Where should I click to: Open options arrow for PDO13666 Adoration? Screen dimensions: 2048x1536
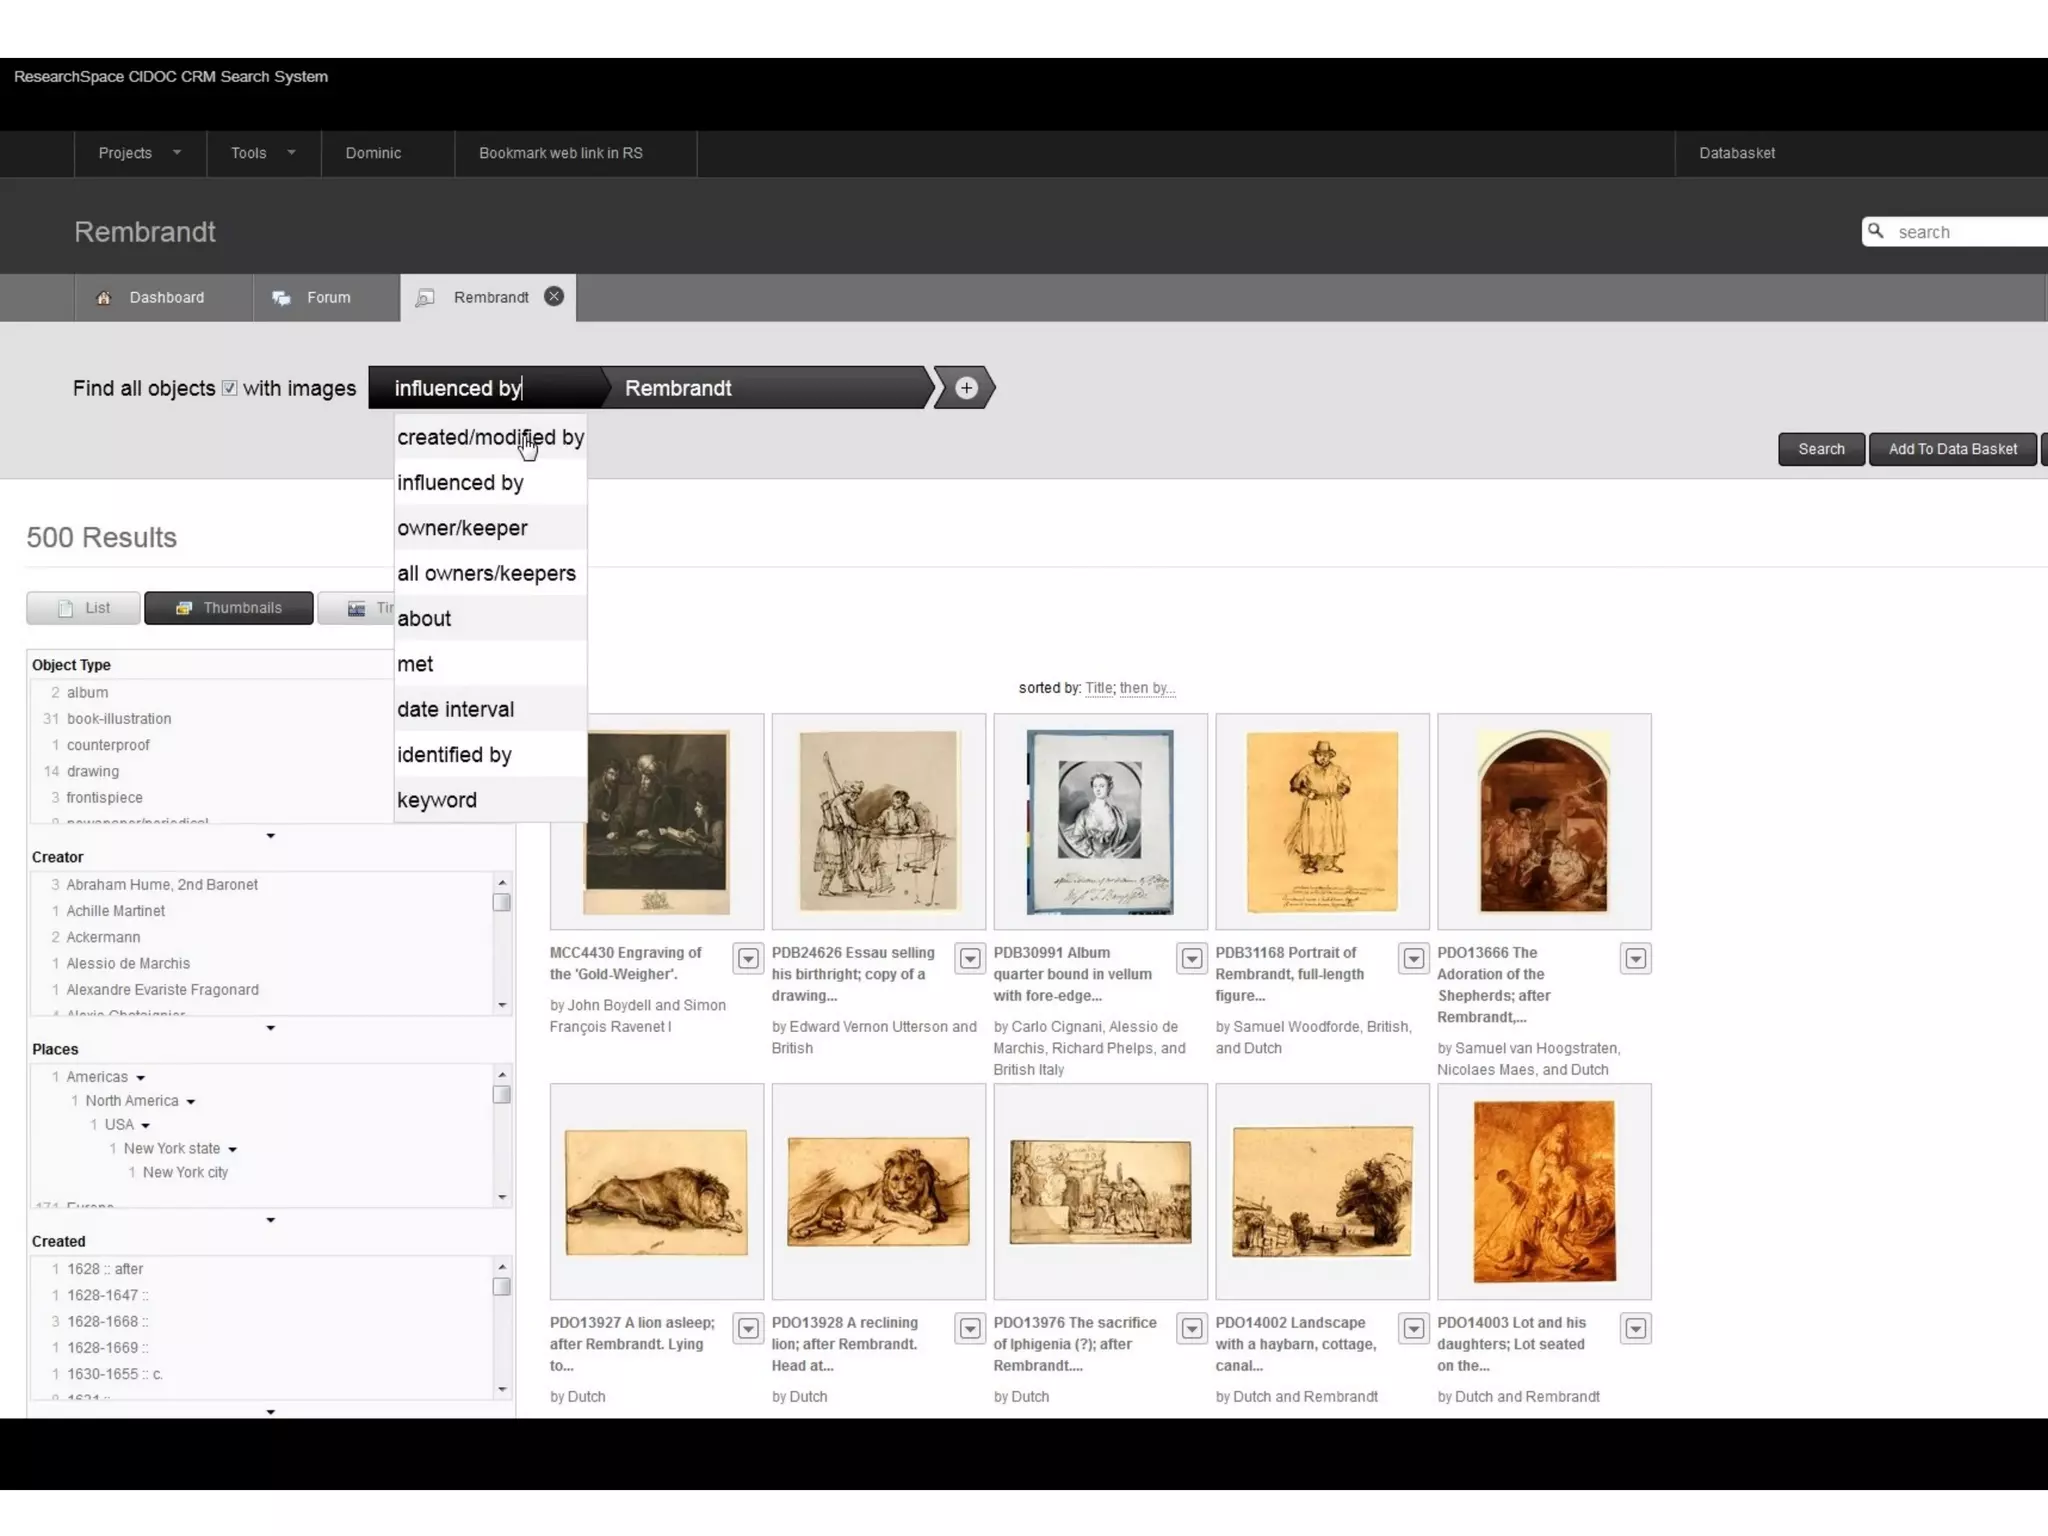(1636, 958)
